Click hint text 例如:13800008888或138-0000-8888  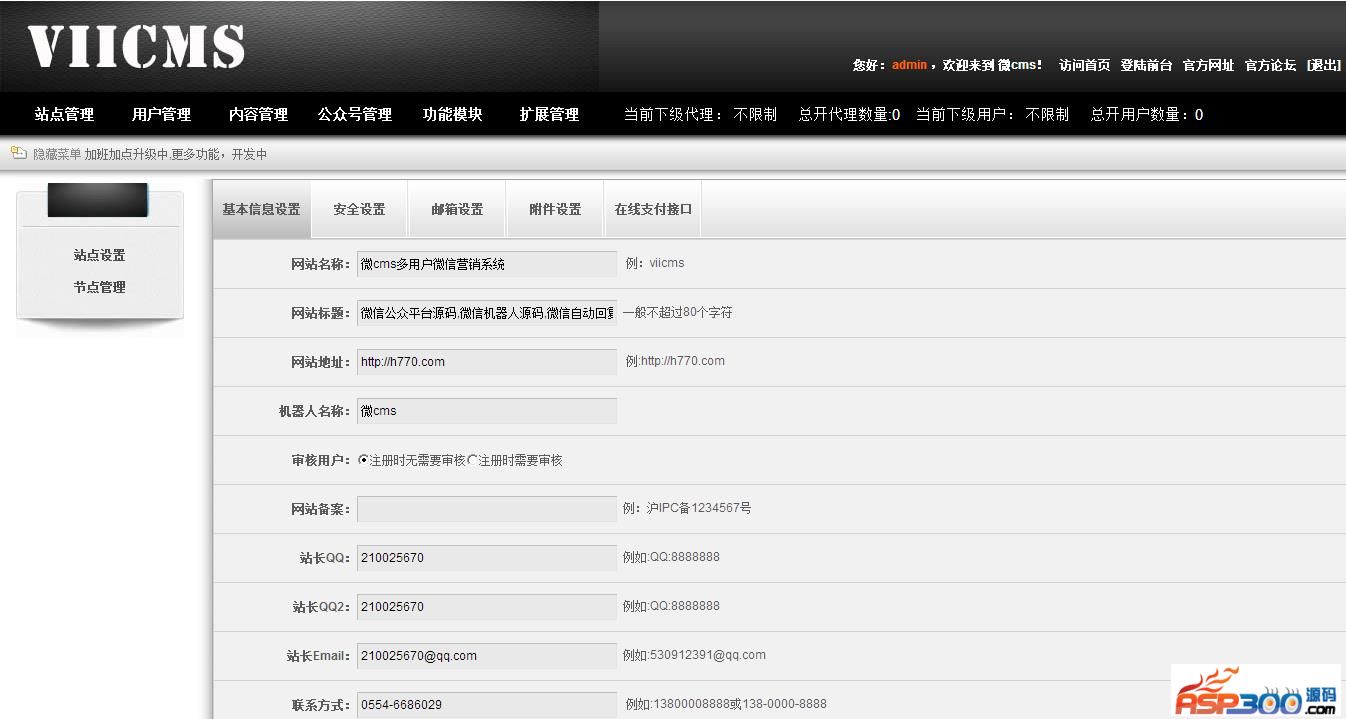726,704
